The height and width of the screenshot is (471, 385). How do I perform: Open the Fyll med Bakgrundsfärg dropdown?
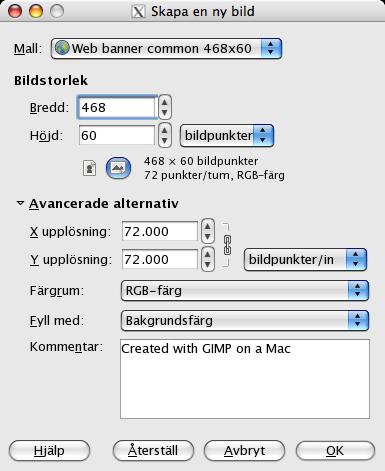(245, 321)
